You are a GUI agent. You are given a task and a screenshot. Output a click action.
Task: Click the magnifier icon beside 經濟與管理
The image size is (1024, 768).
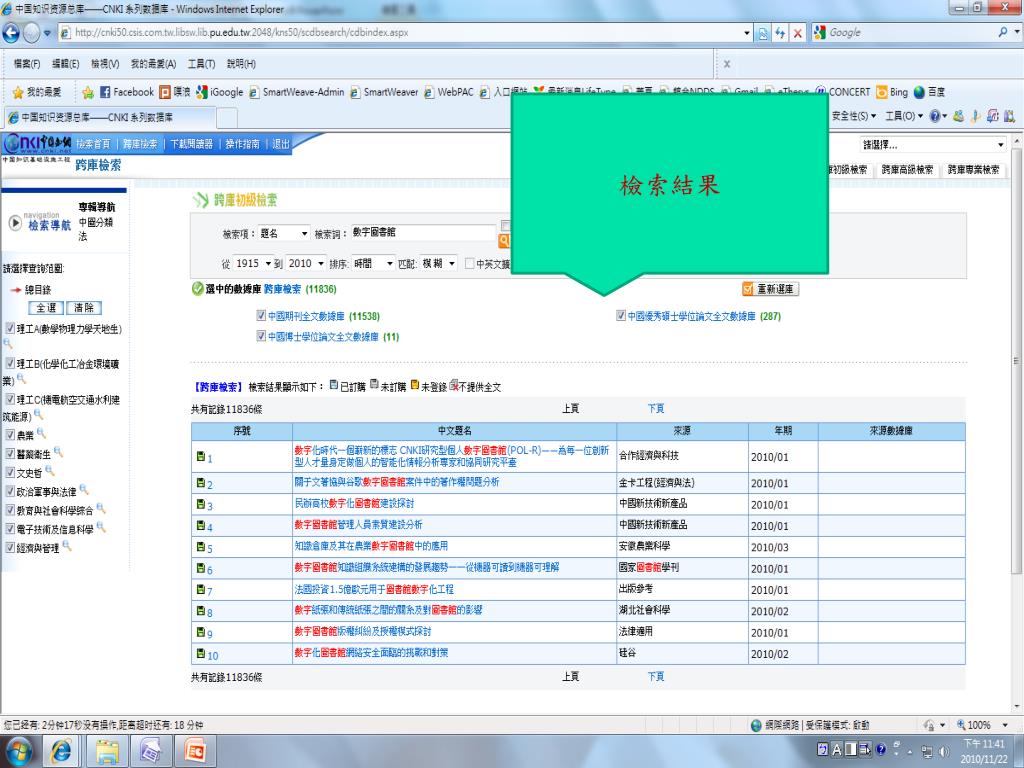click(x=67, y=546)
